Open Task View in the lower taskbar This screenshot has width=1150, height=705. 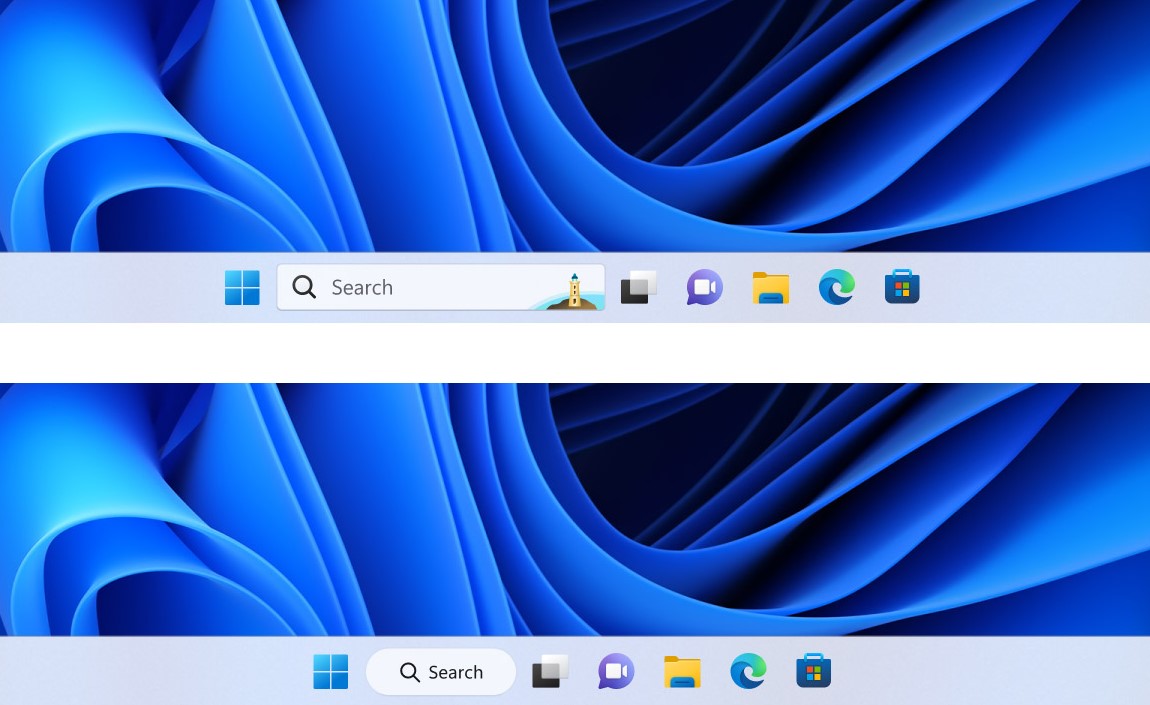coord(550,671)
